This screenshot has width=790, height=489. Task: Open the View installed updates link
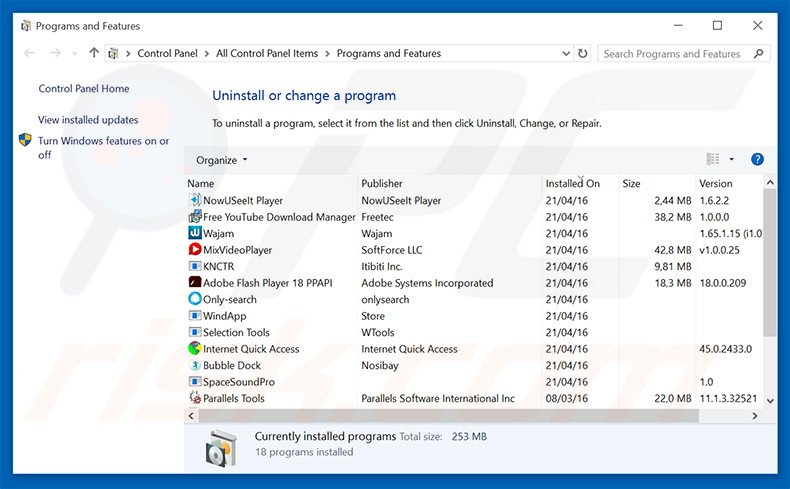pos(88,120)
